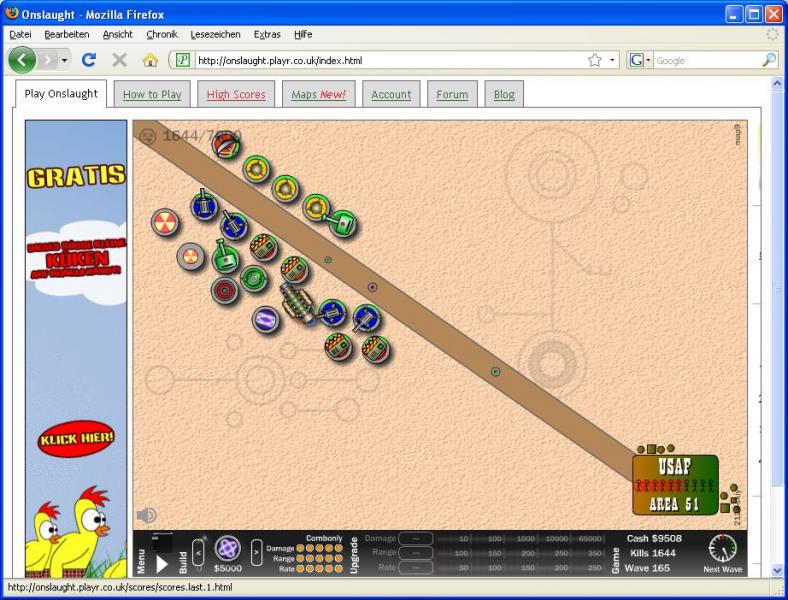The width and height of the screenshot is (788, 600).
Task: Click the USAF Area 51 base
Action: click(x=675, y=485)
